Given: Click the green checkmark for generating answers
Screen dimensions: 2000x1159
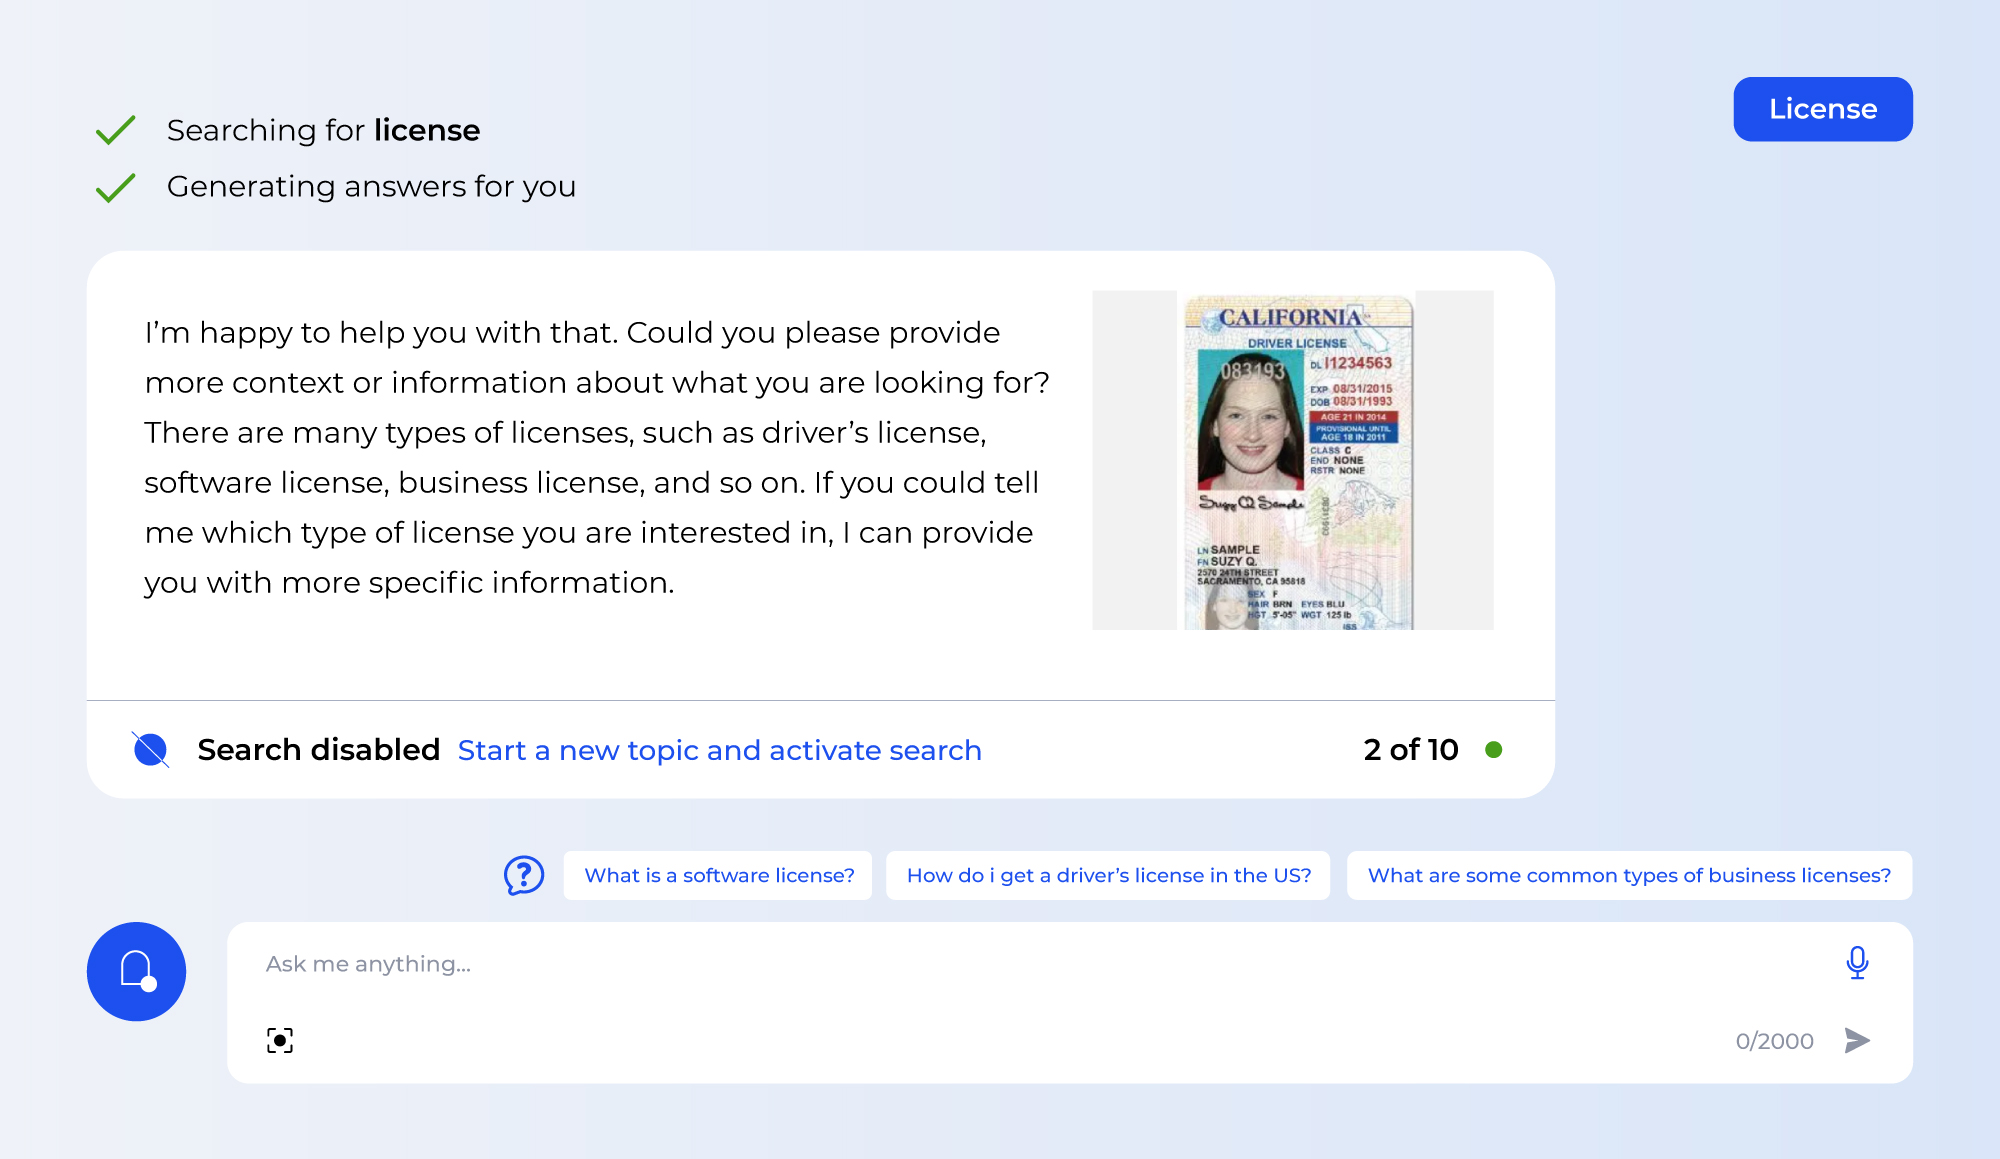Looking at the screenshot, I should pos(114,186).
